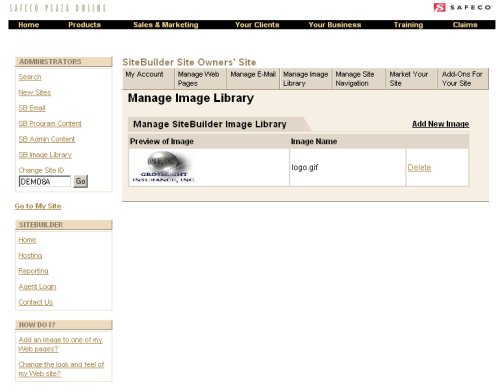
Task: Click the Safeco logo
Action: coord(463,7)
